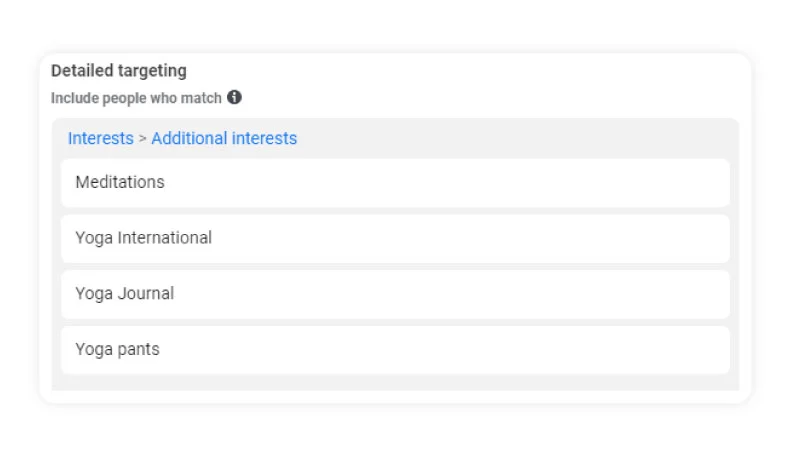
Task: Click the gray strip below Yoga pants
Action: coord(396,382)
